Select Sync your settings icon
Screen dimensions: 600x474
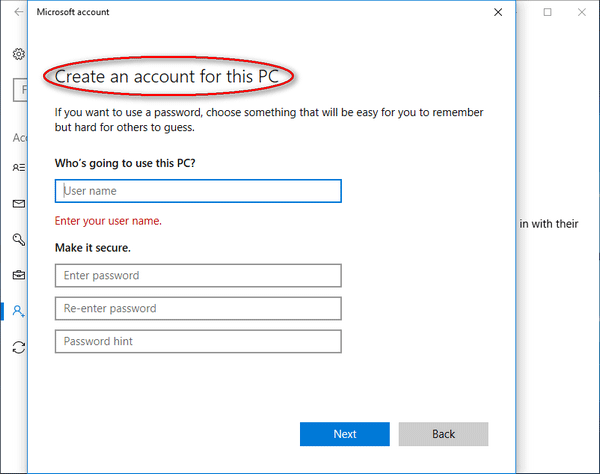click(x=18, y=347)
